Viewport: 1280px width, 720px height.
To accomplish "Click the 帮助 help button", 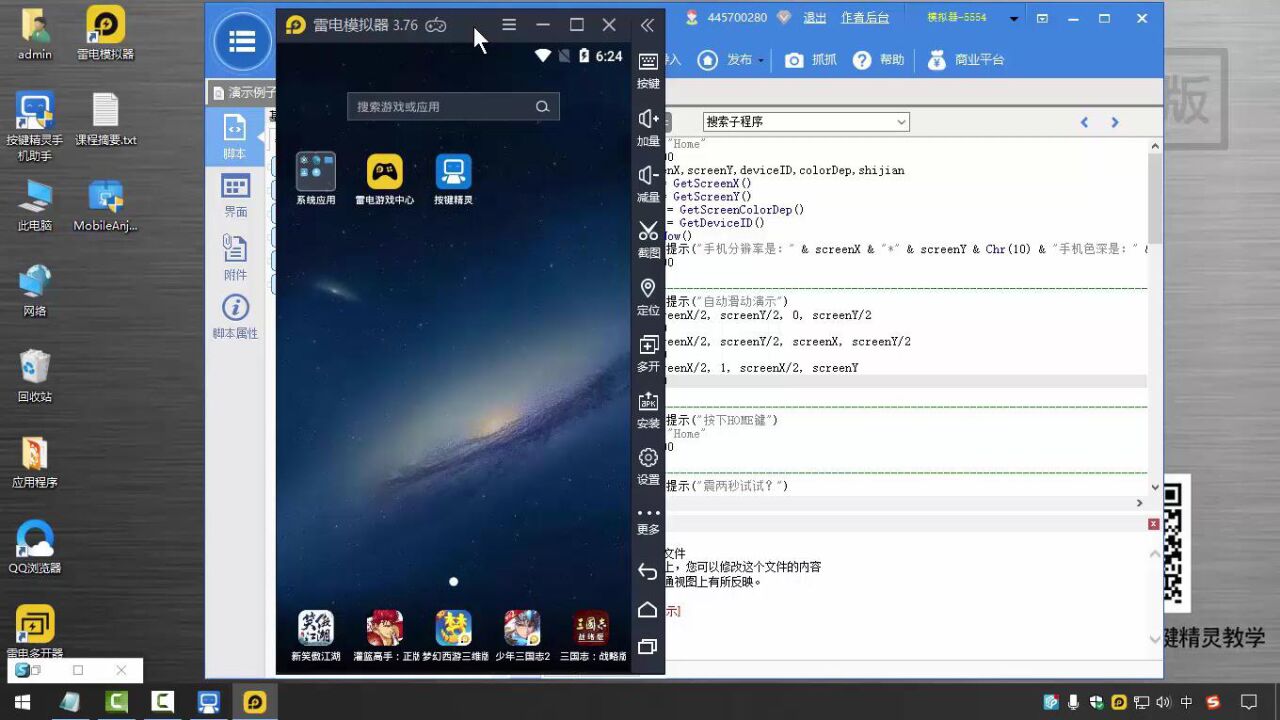I will [x=879, y=60].
